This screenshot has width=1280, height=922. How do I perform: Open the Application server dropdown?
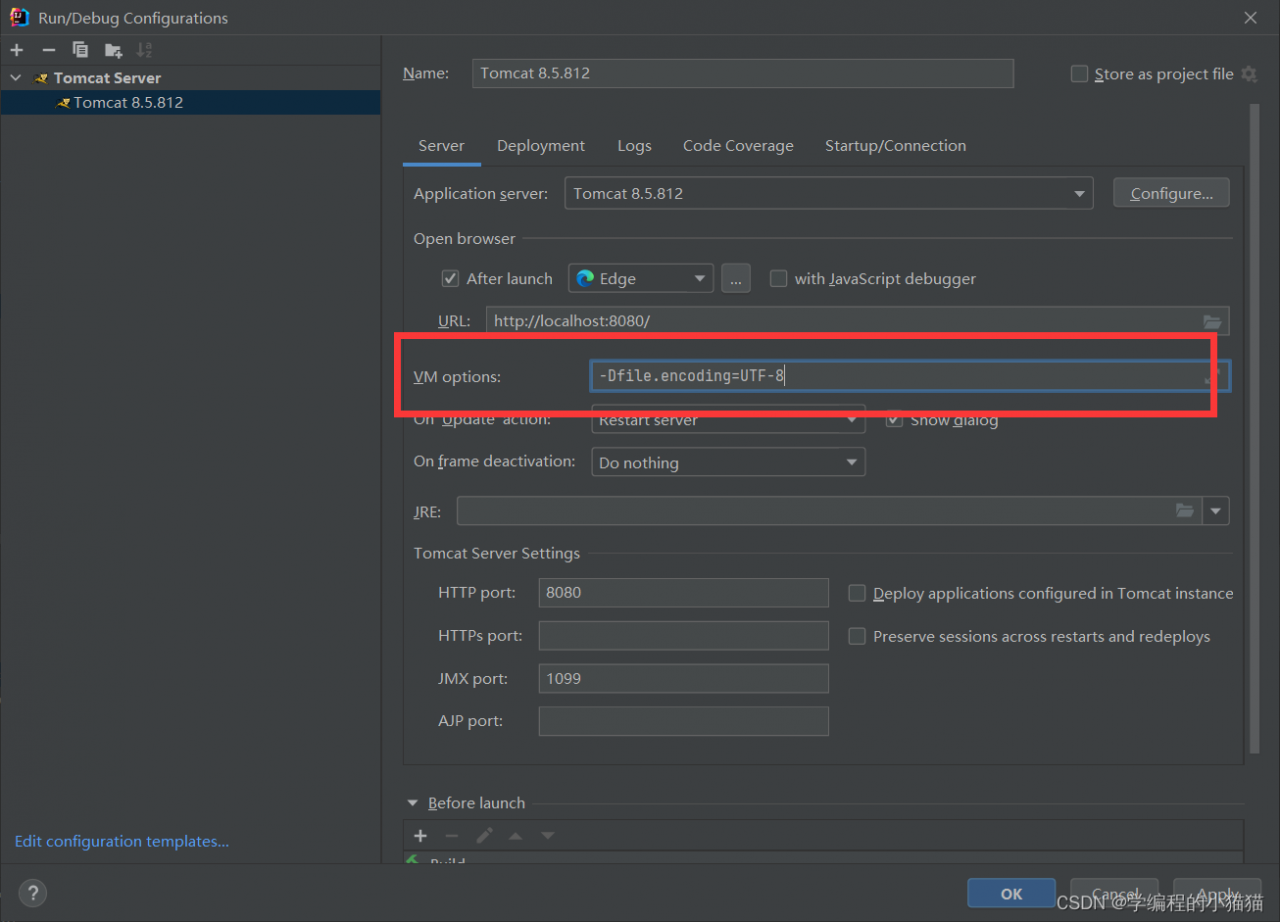tap(828, 193)
